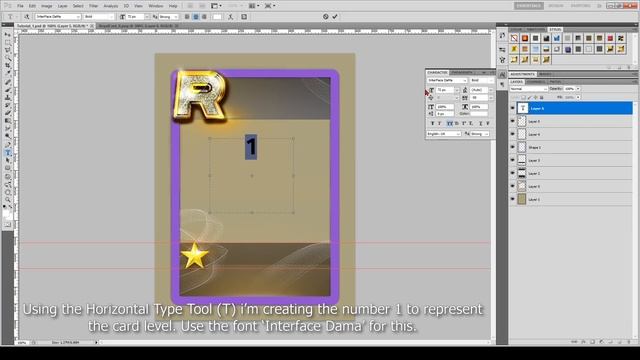Select the Zoom tool in the toolbox
Viewport: 640px width, 360px height.
point(8,200)
